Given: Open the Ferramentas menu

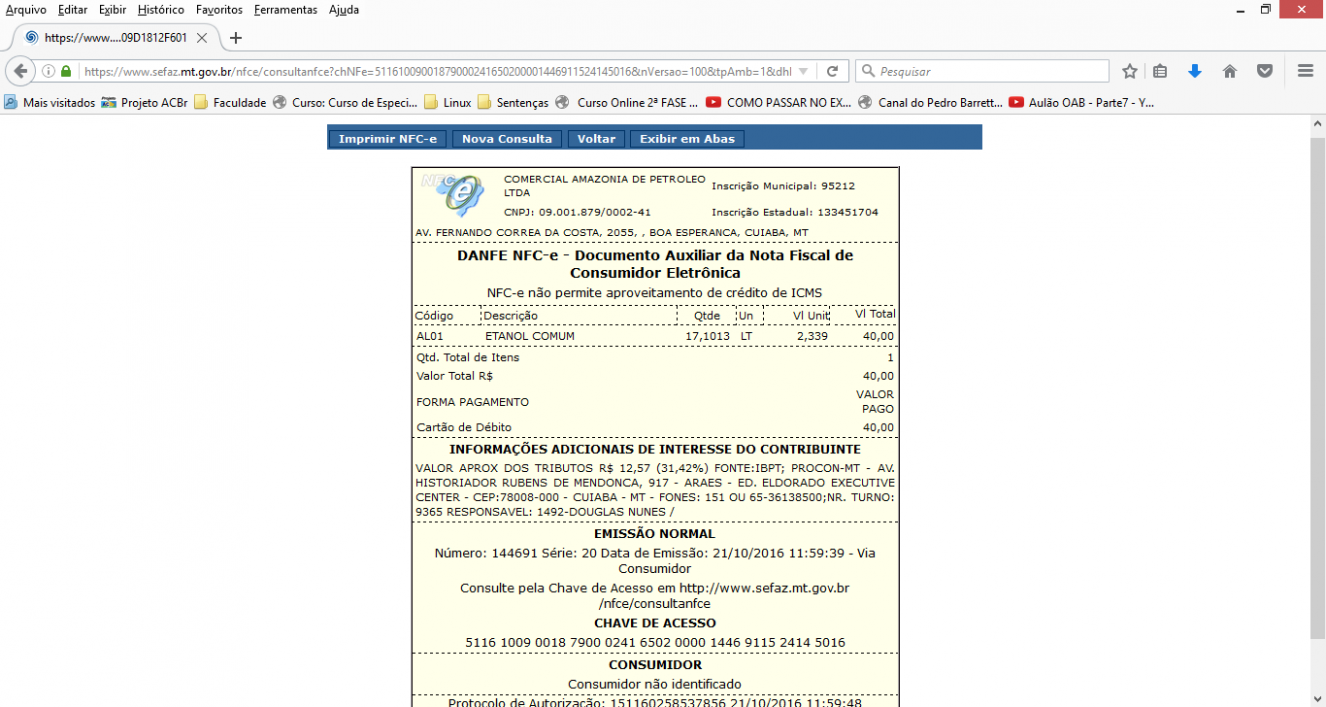Looking at the screenshot, I should [285, 9].
